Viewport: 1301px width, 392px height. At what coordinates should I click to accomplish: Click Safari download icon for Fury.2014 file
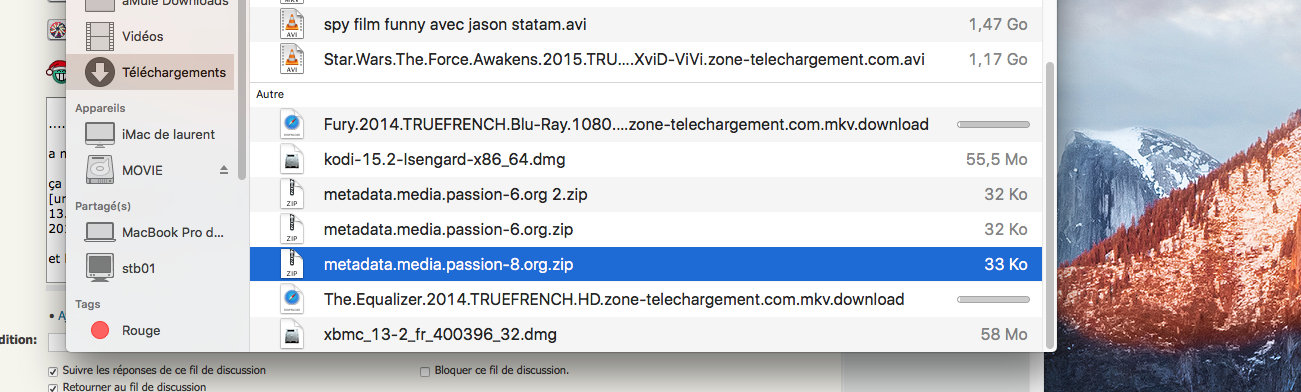click(x=290, y=124)
